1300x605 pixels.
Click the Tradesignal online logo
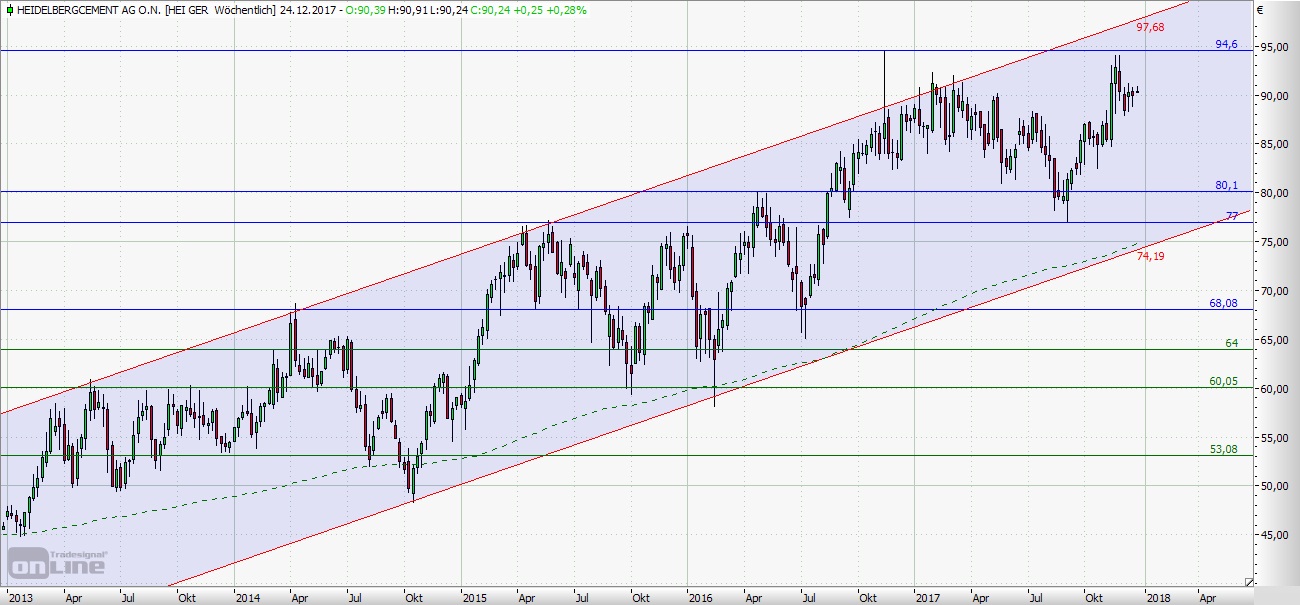tap(58, 563)
